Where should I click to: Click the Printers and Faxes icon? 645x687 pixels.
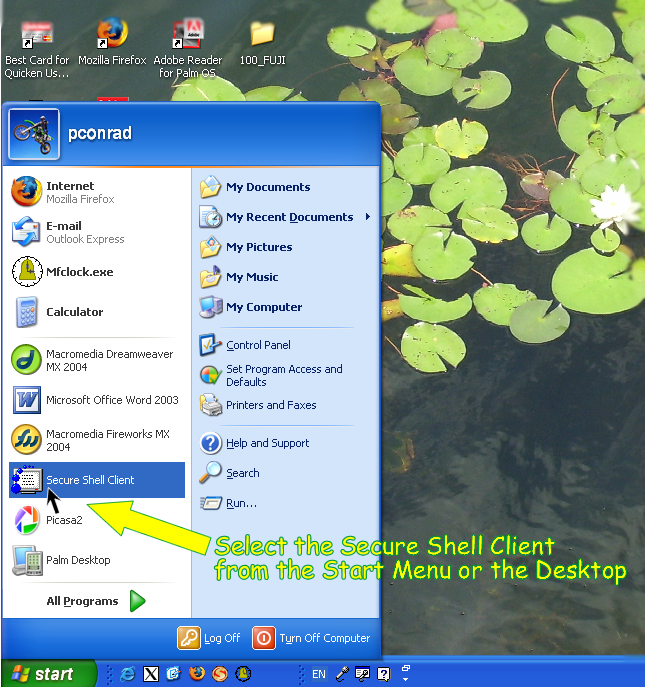click(211, 405)
